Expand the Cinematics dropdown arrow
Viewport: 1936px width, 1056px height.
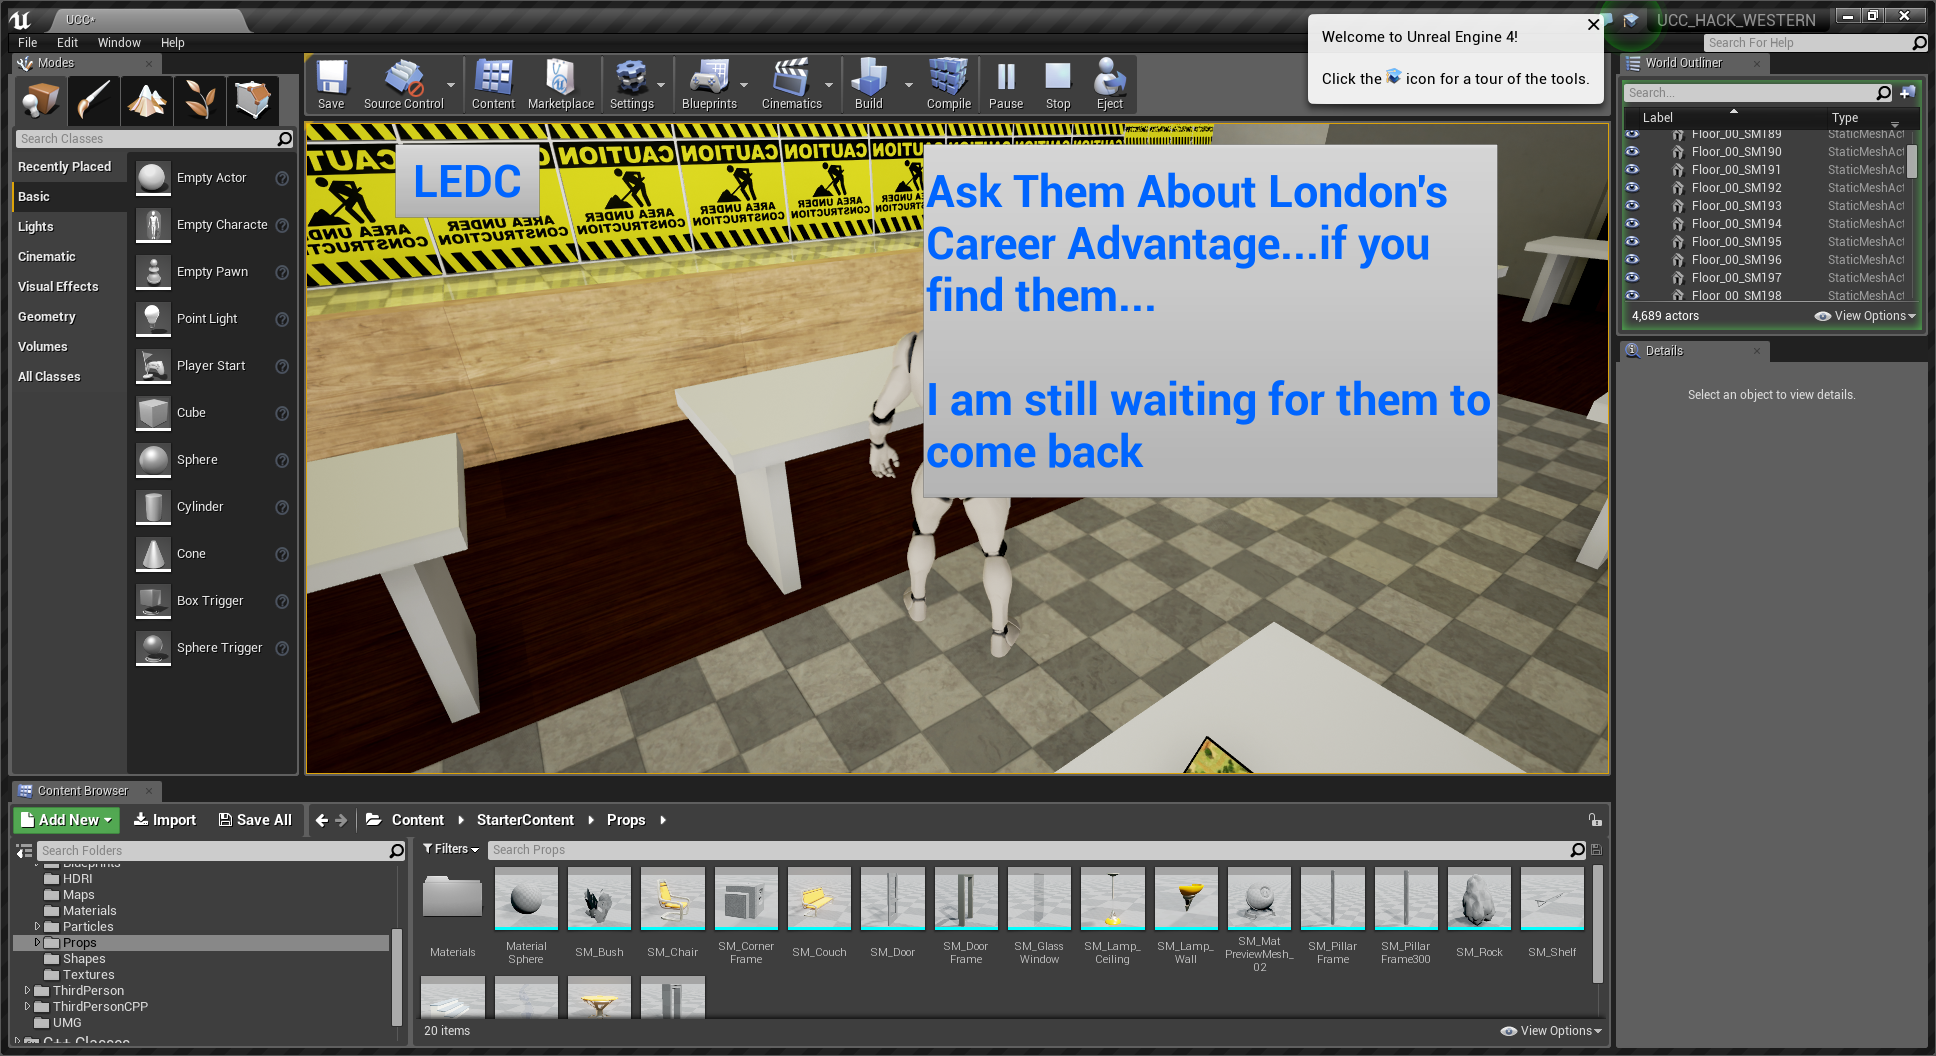(x=829, y=85)
